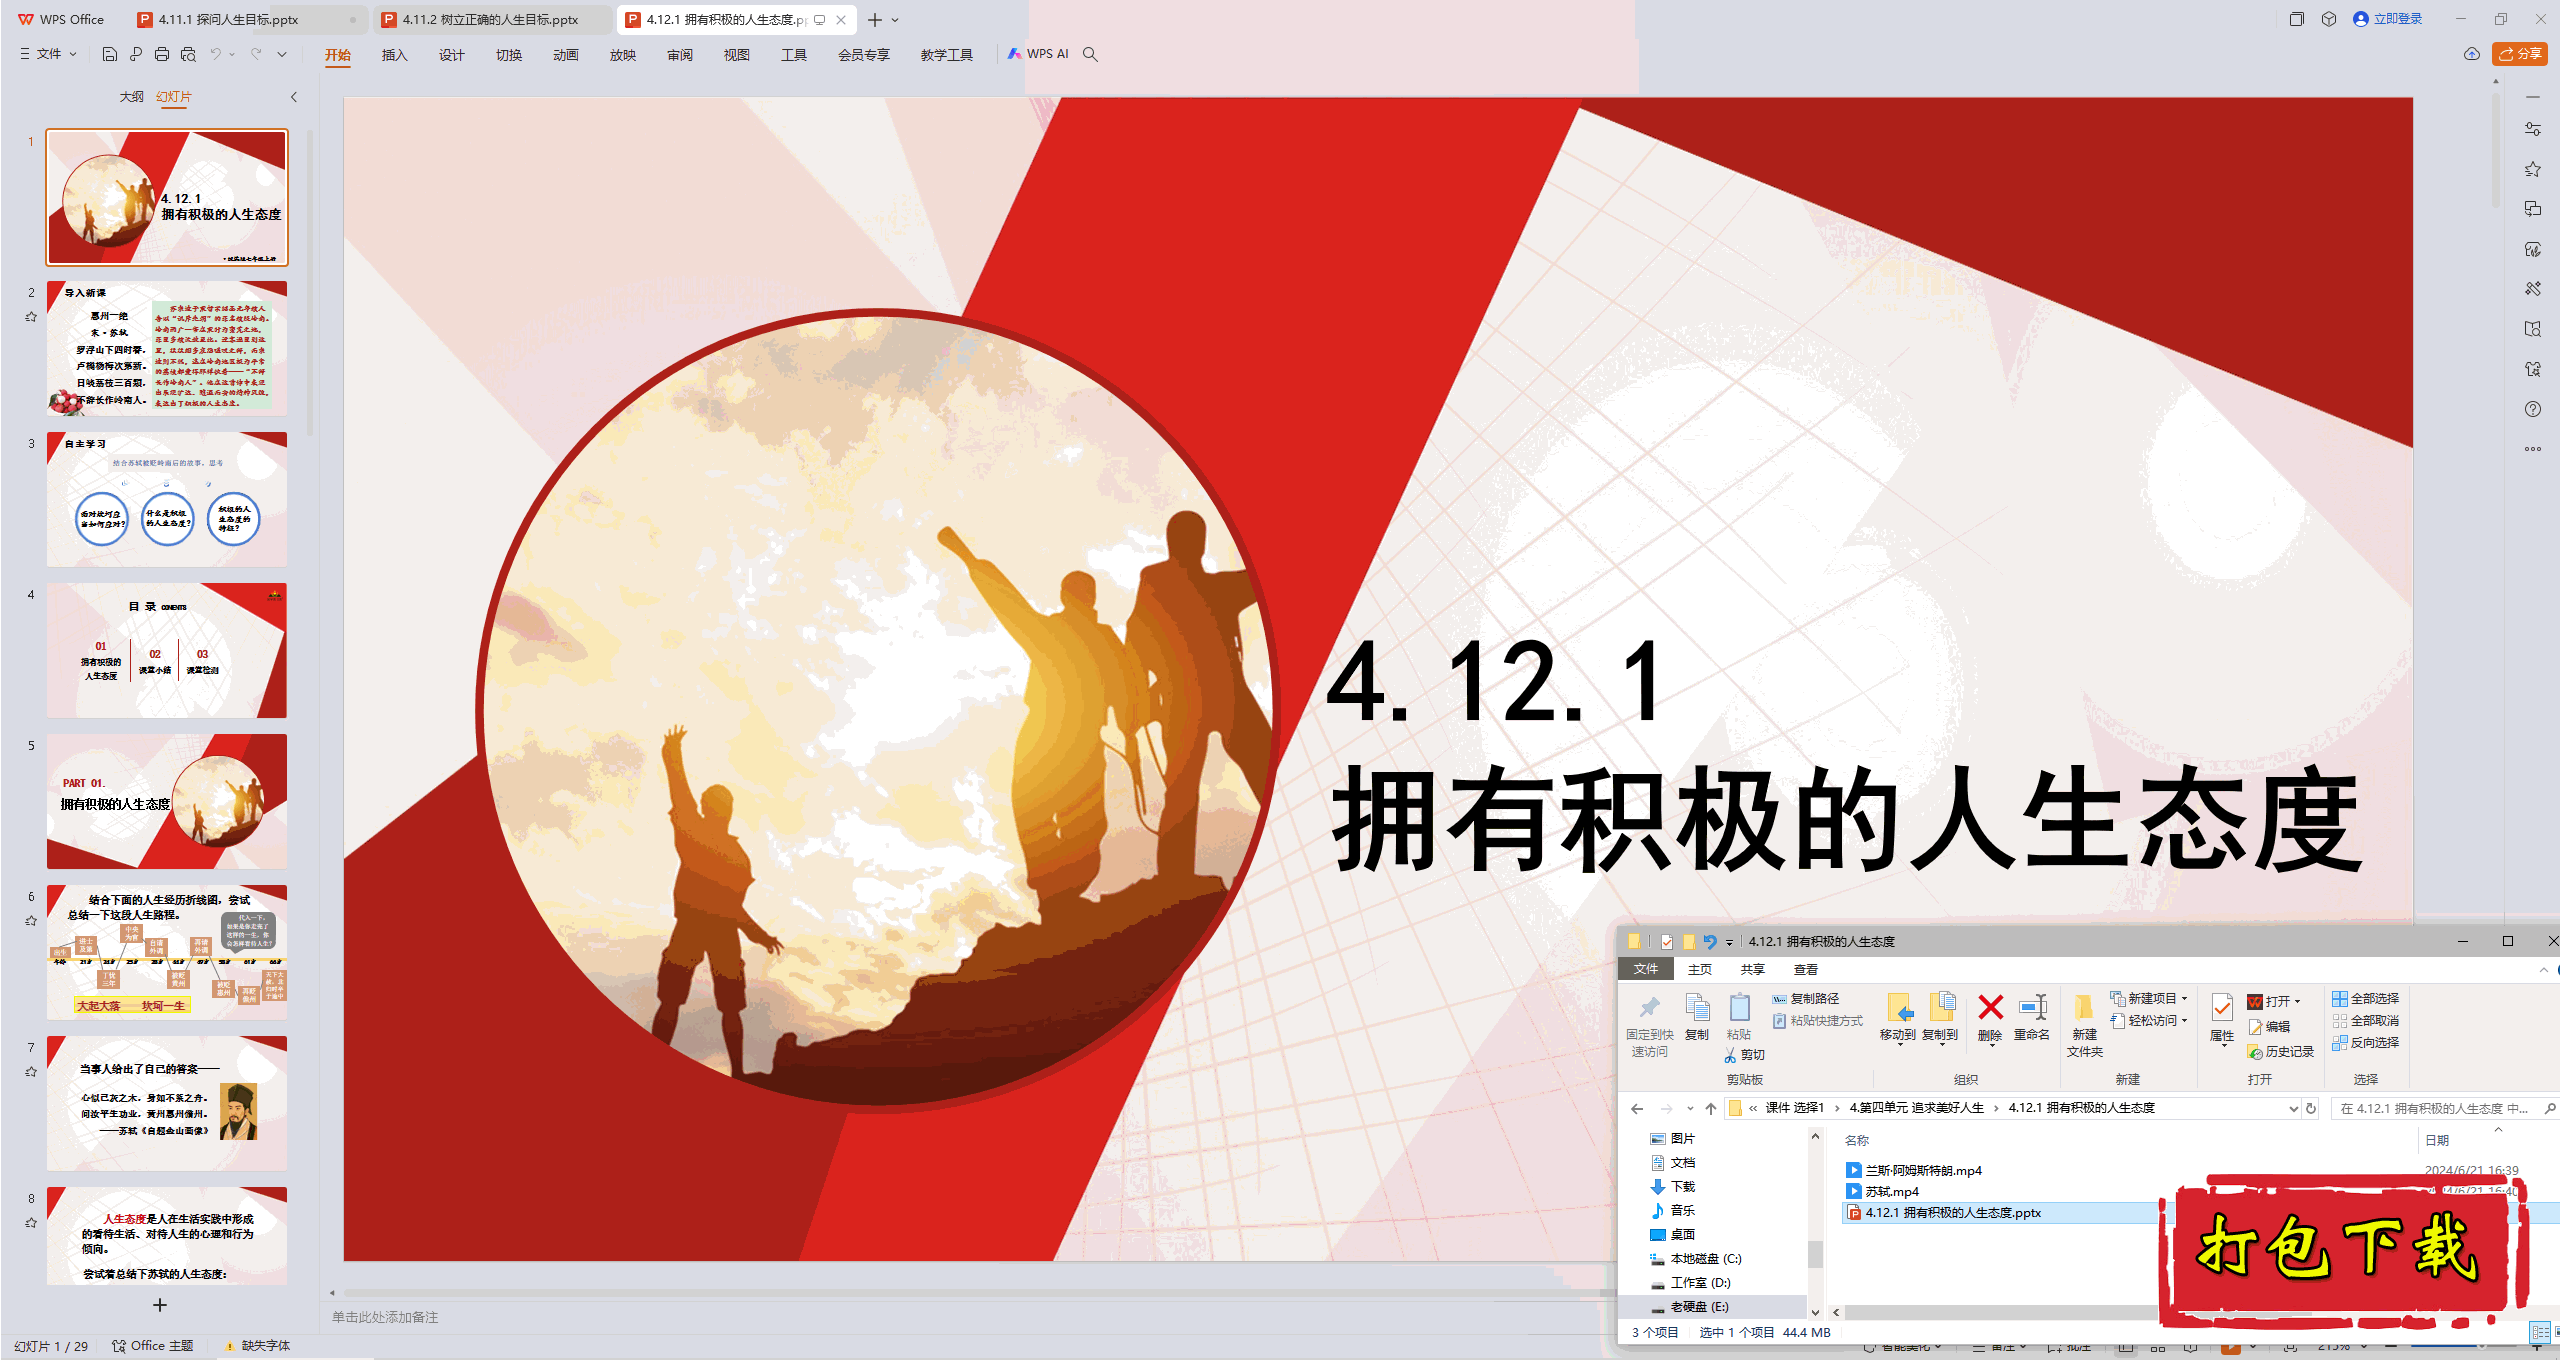Expand quick access toolbar customize arrow
Screen dimensions: 2560x1360
pyautogui.click(x=282, y=54)
